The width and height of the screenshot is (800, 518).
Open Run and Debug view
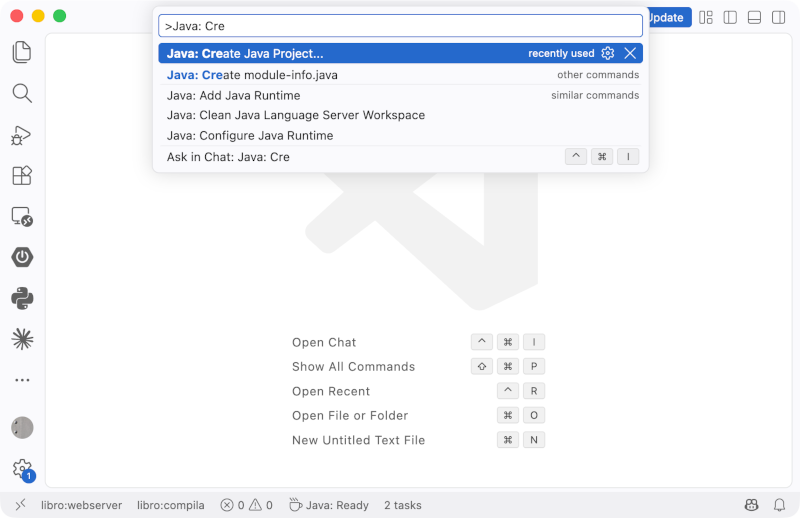22,135
